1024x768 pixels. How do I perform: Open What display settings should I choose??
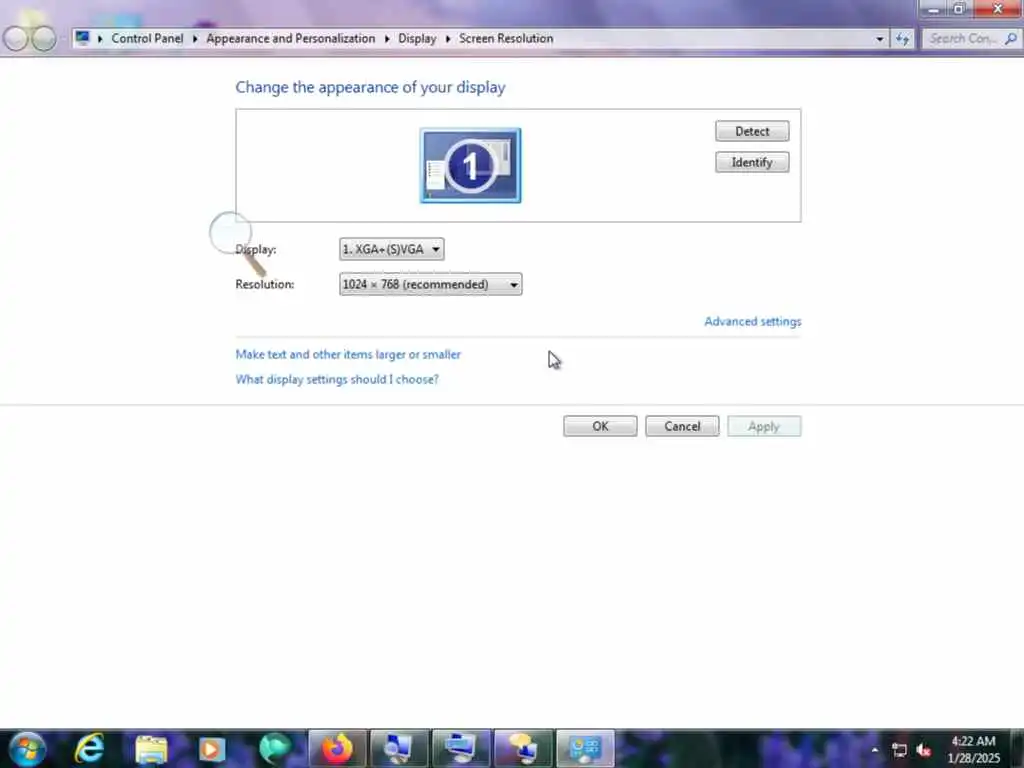pos(337,379)
